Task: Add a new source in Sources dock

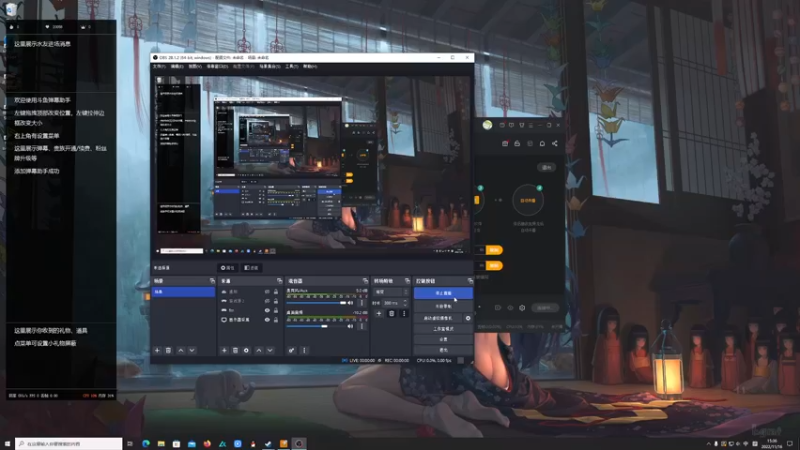Action: 224,351
